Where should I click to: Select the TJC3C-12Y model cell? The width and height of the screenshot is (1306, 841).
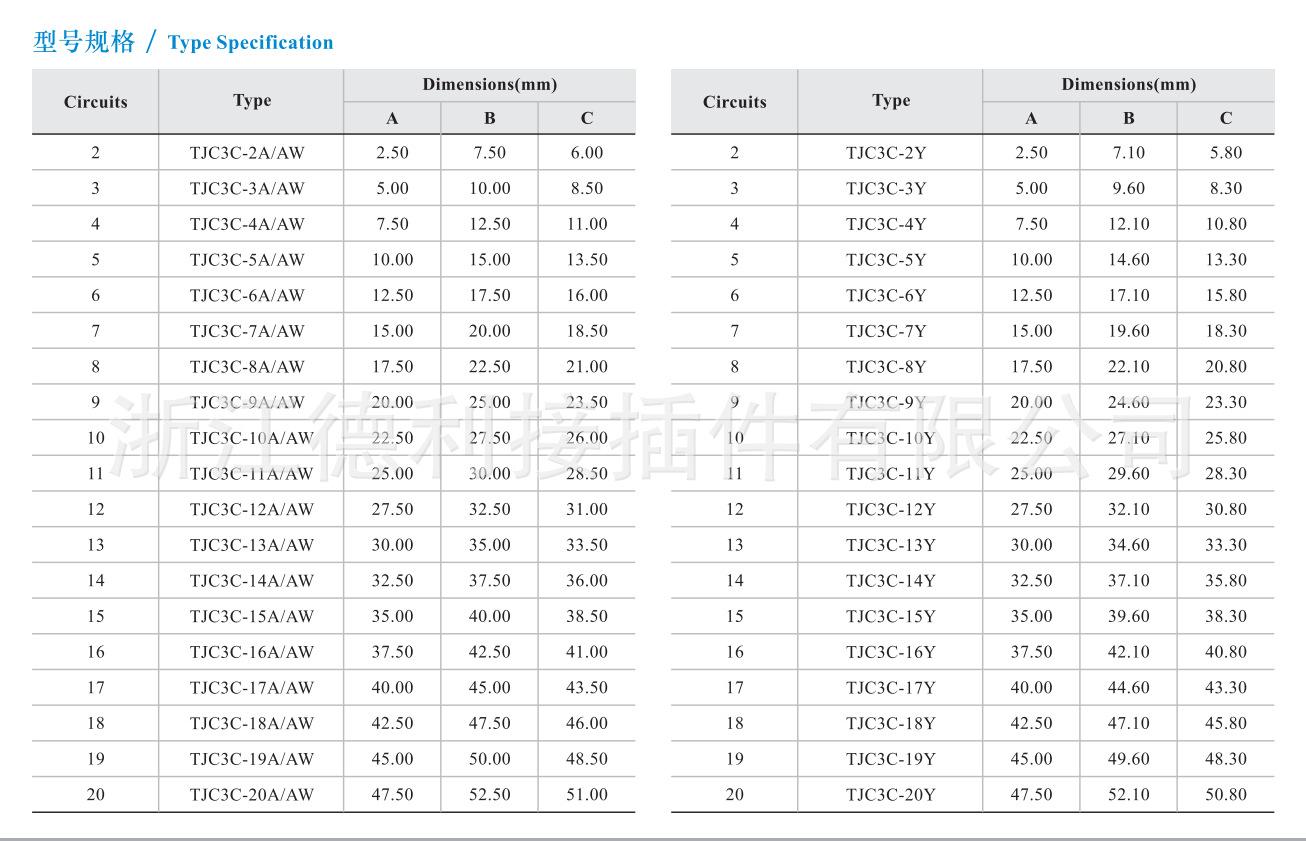coord(890,509)
